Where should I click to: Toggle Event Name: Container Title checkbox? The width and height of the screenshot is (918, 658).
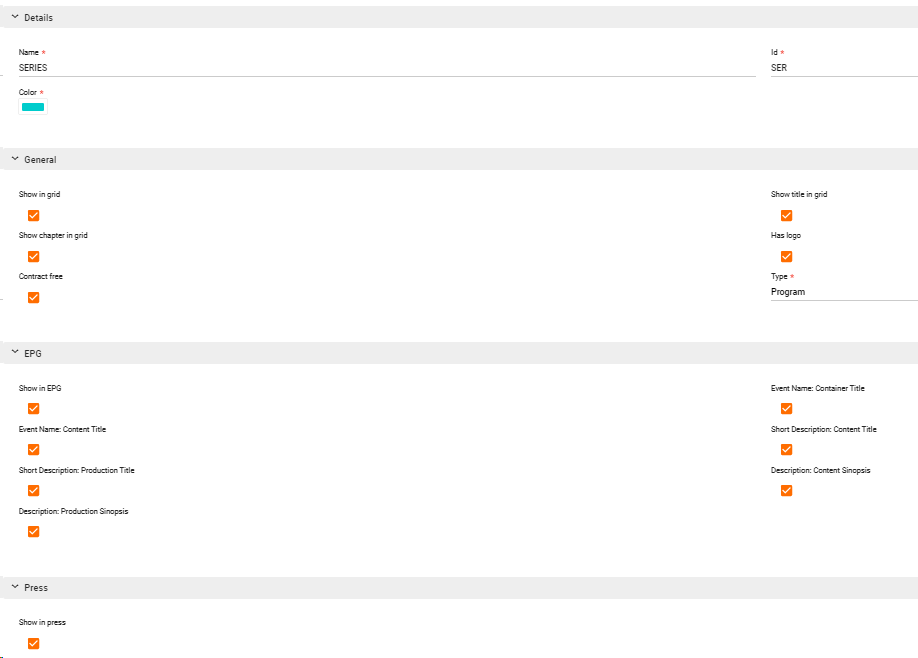[x=786, y=408]
